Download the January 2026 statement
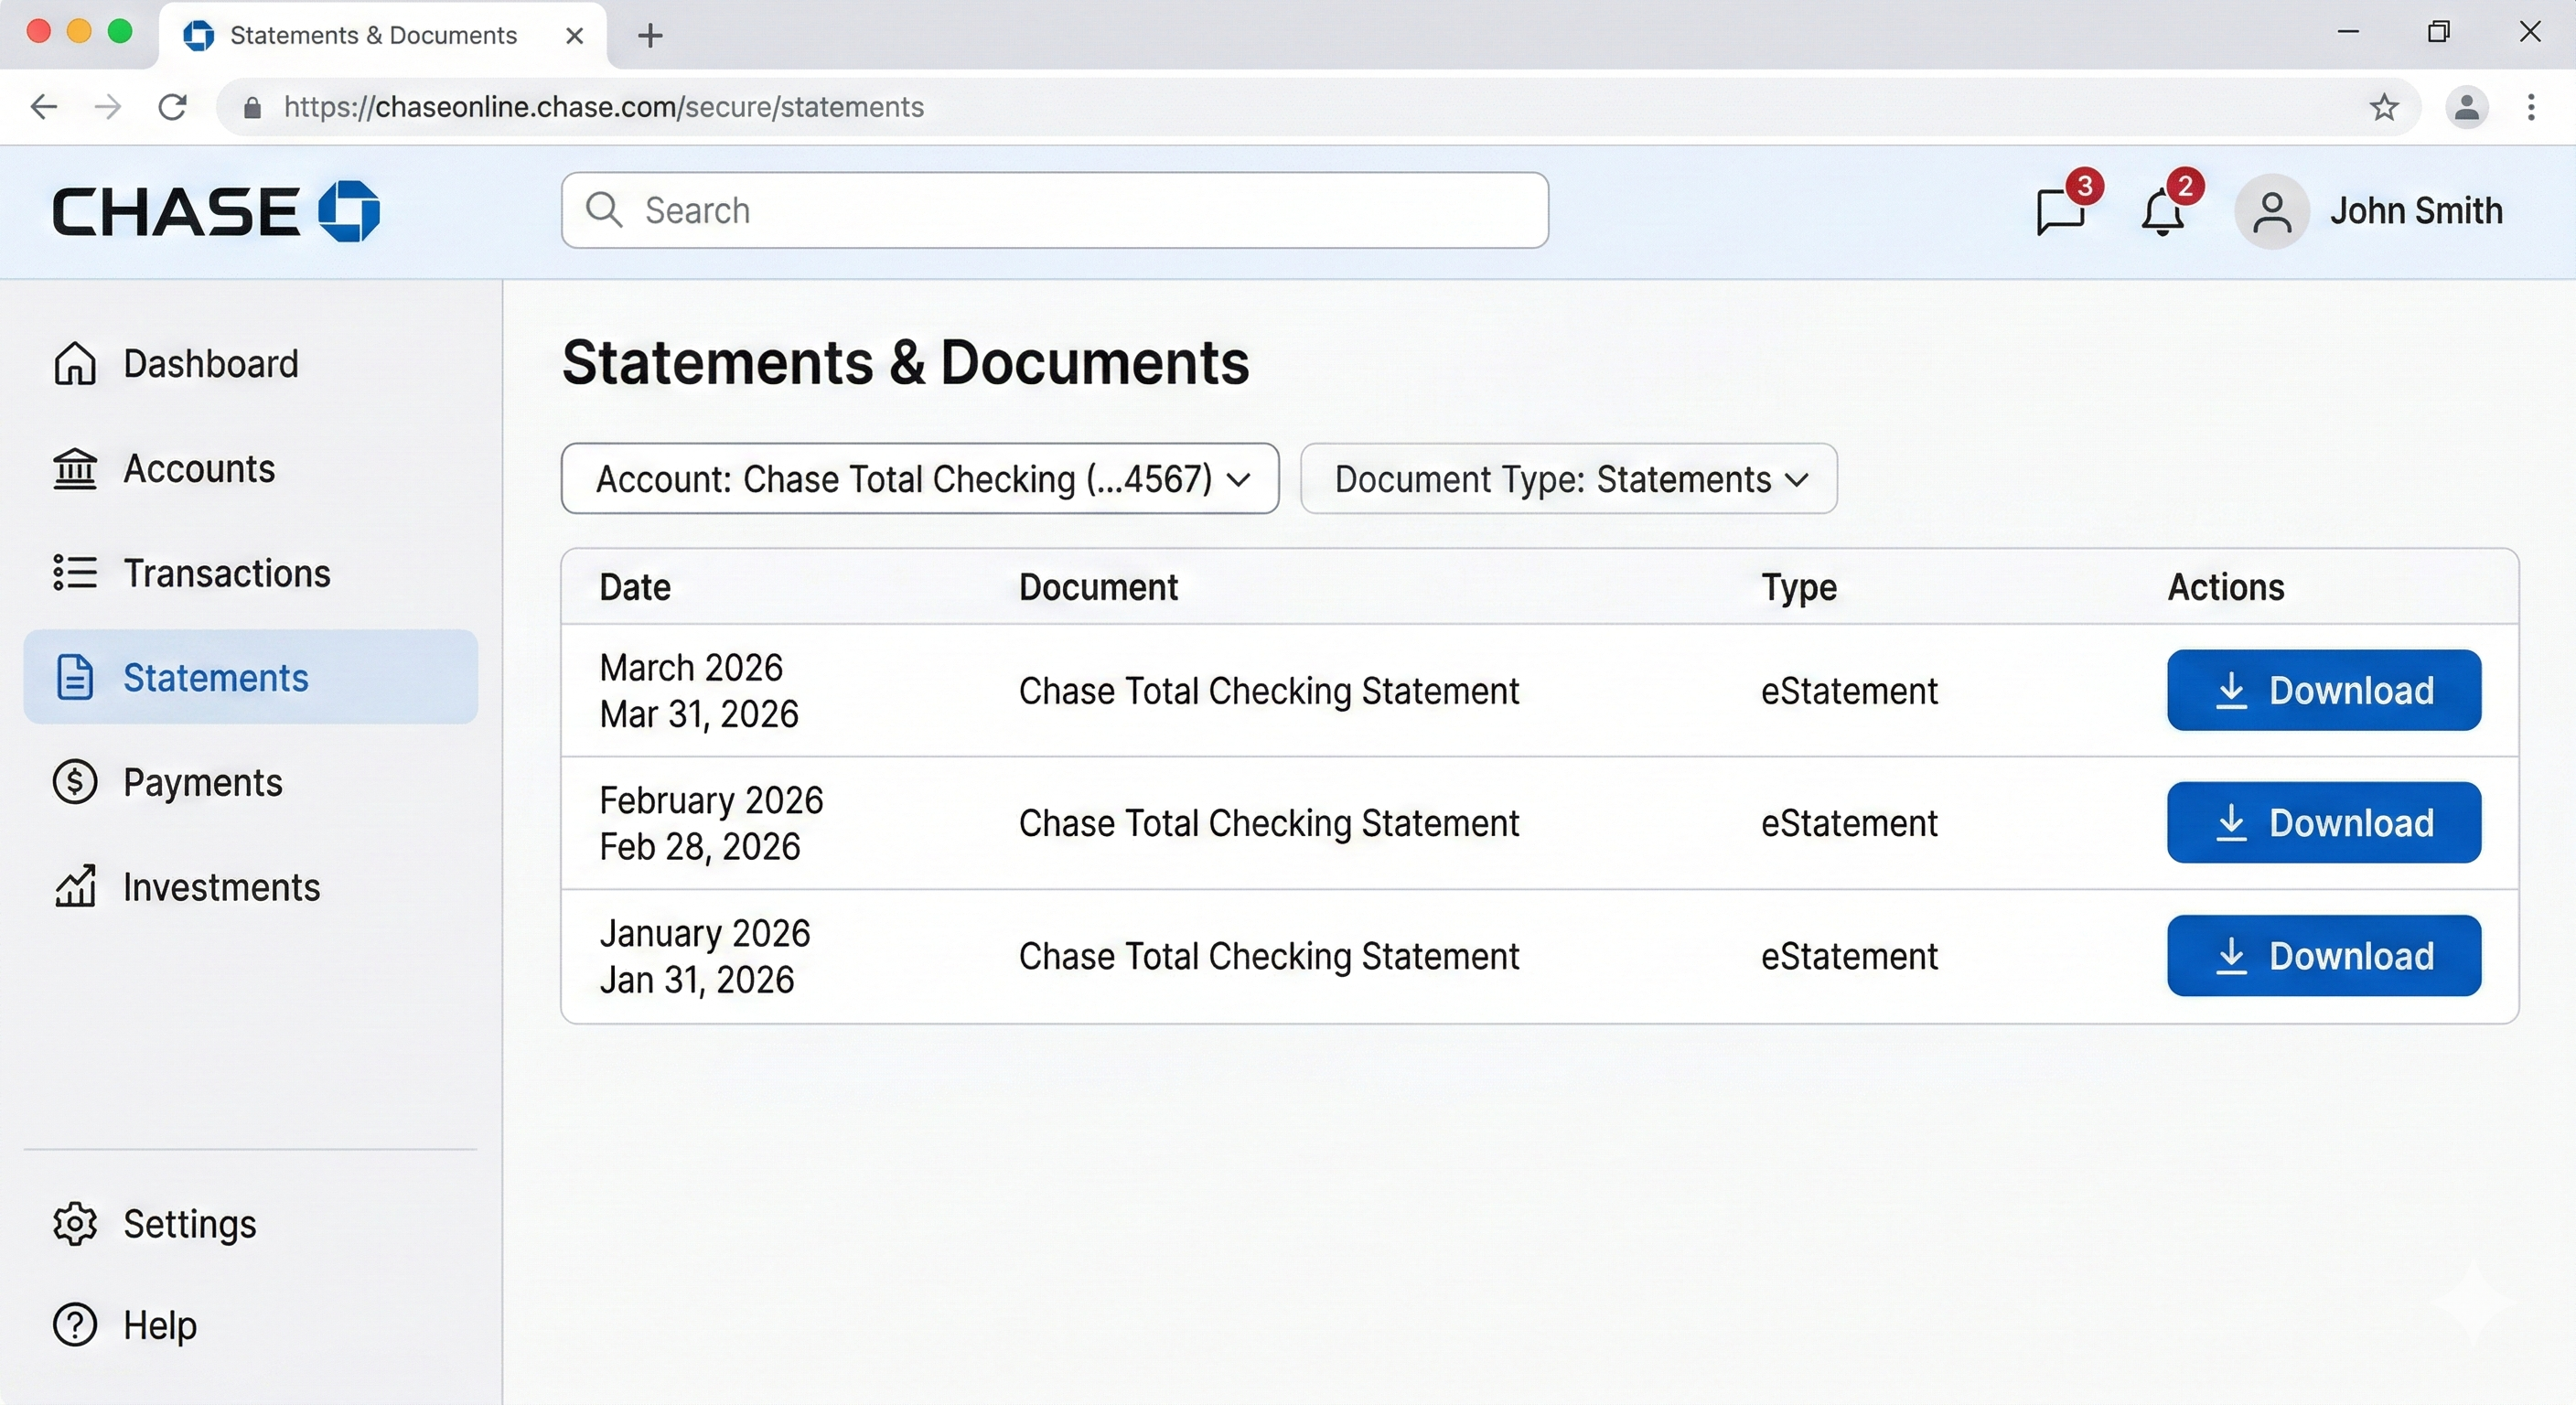The image size is (2576, 1405). (2323, 955)
